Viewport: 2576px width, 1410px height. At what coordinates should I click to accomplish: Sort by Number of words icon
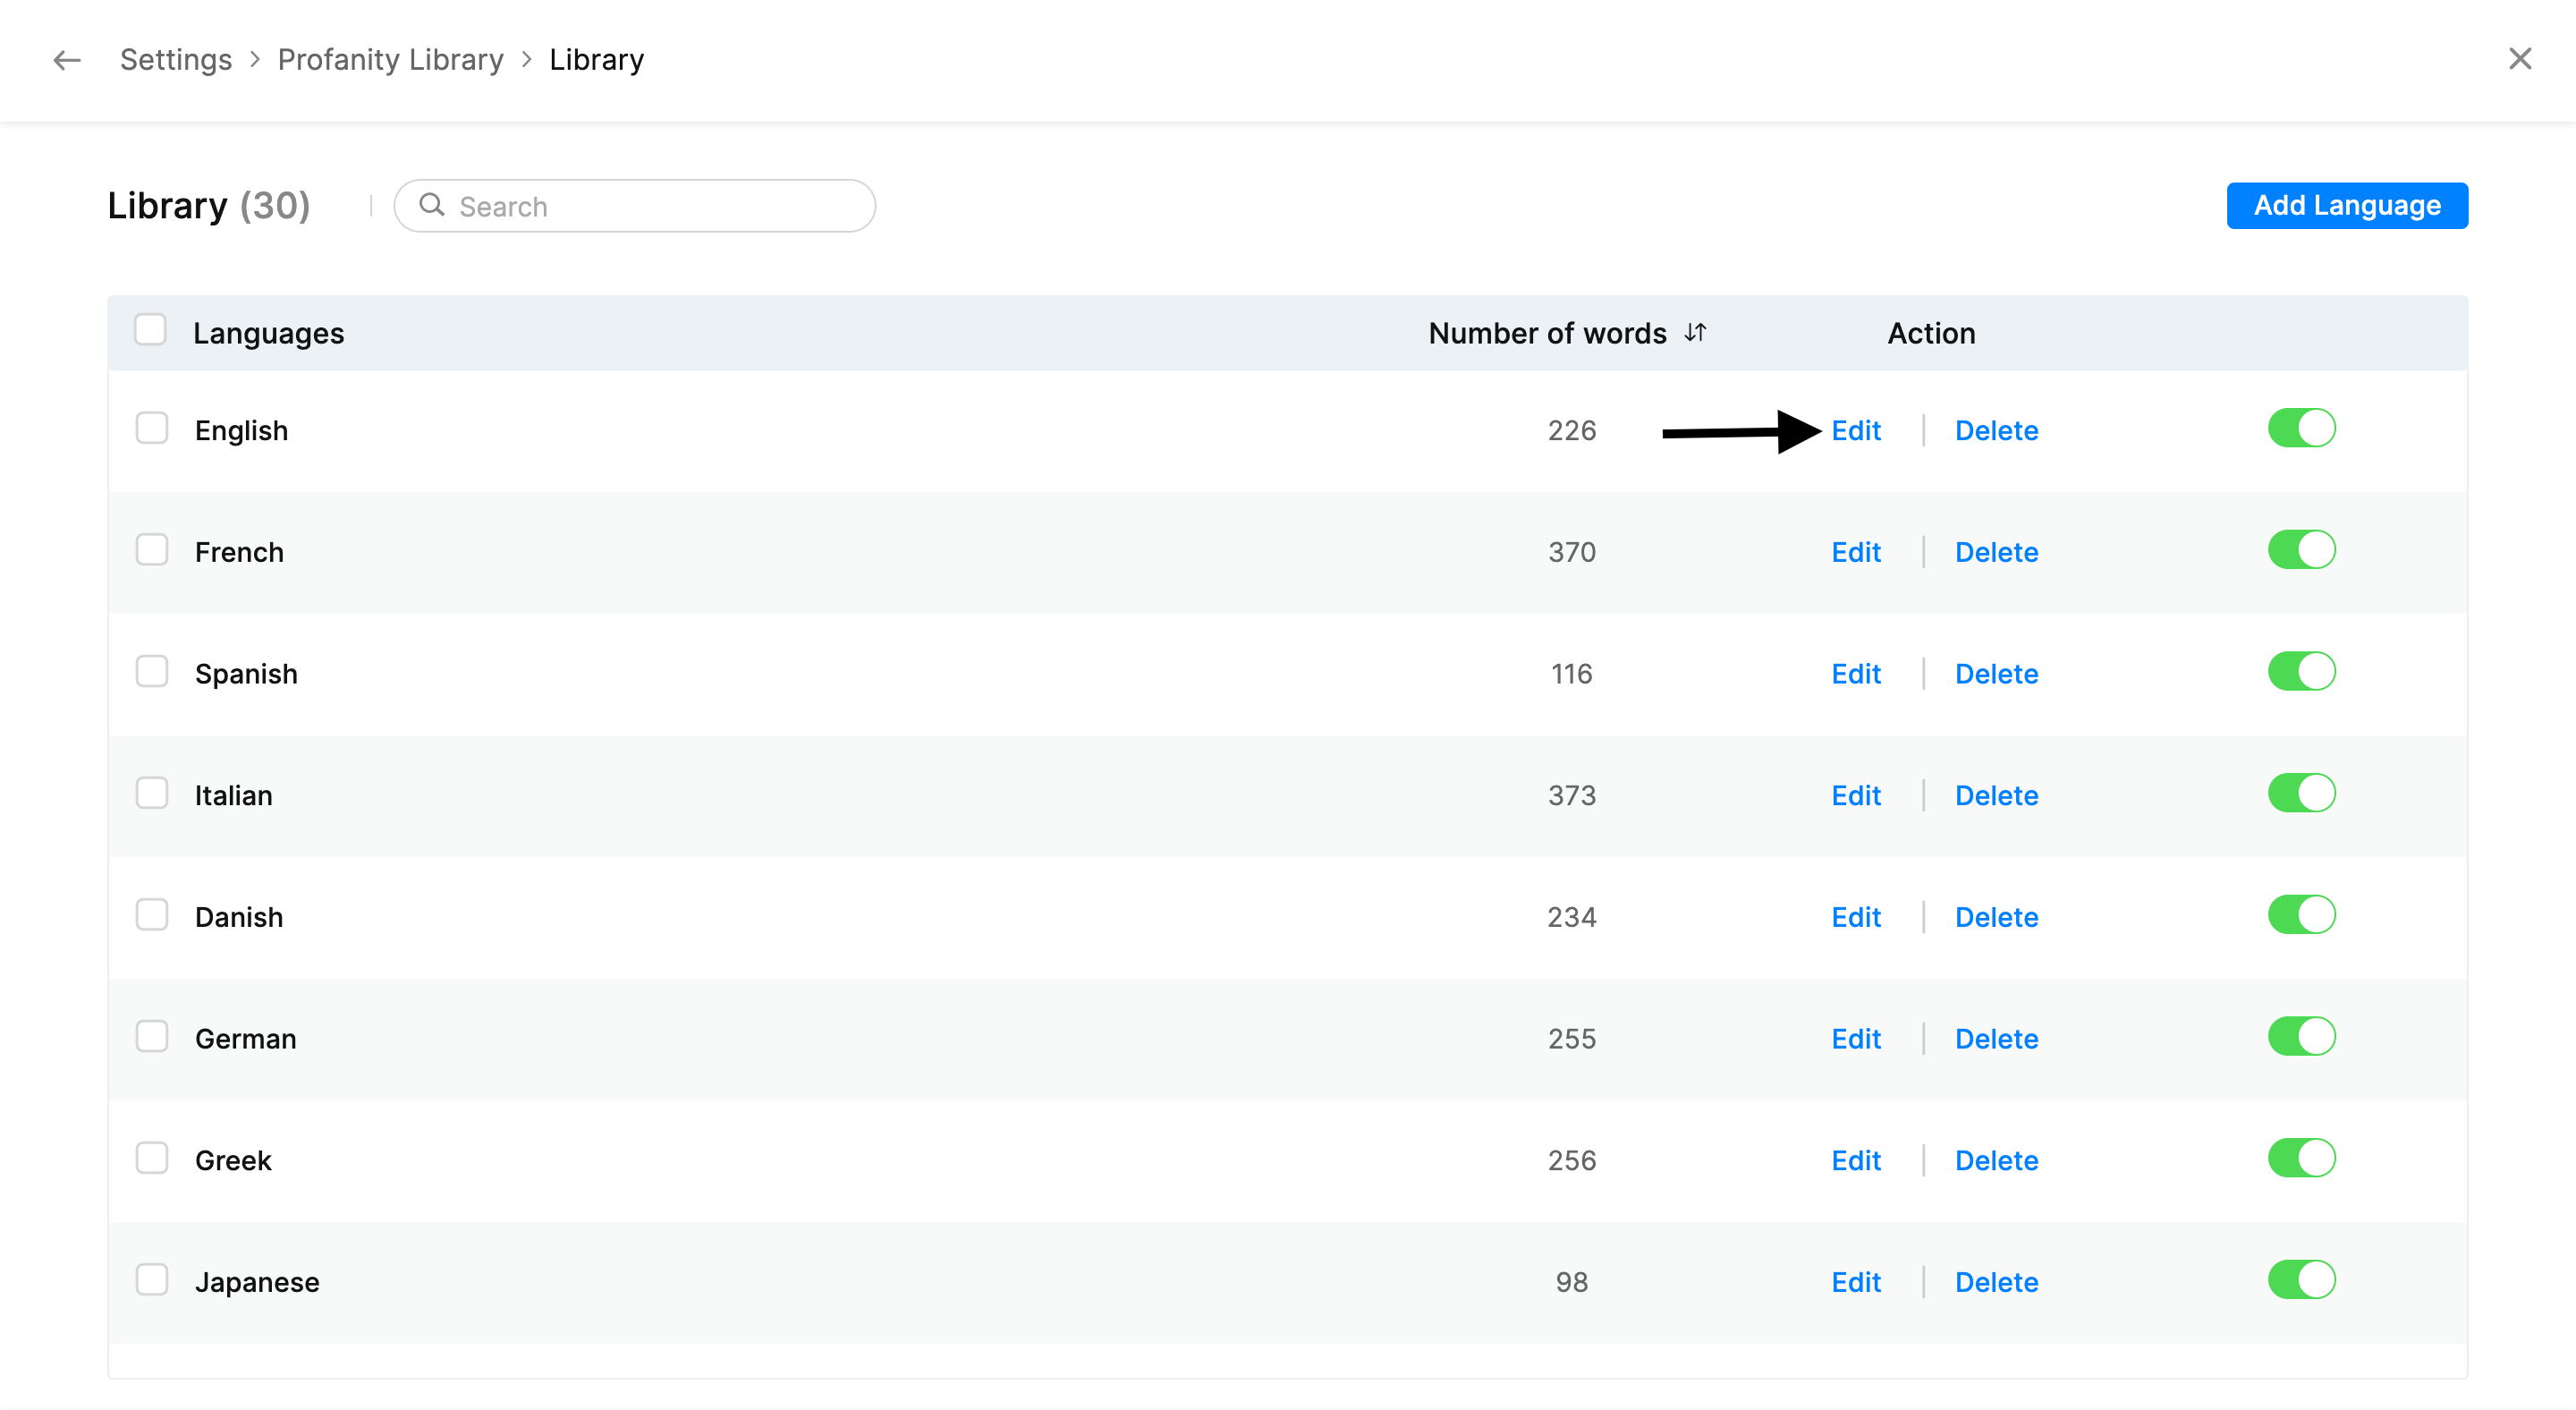click(1694, 332)
